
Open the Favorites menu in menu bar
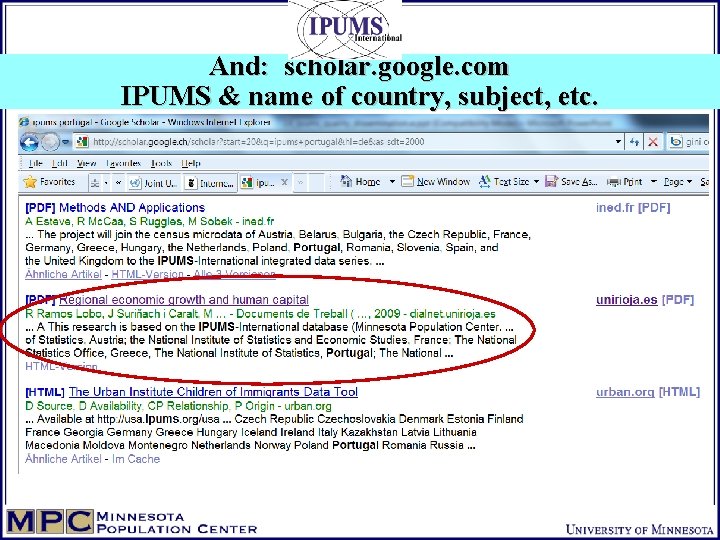click(x=123, y=163)
